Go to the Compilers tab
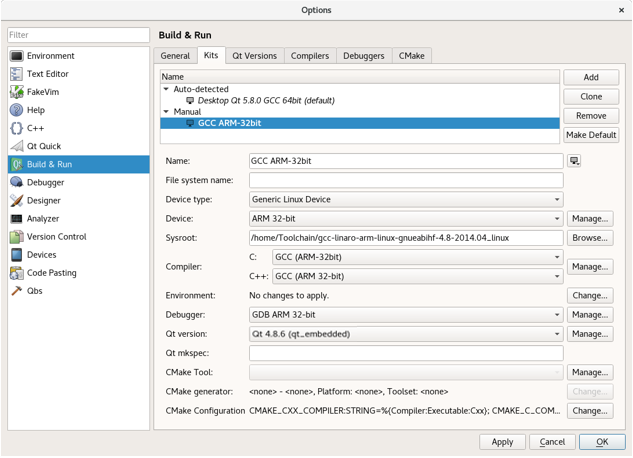Viewport: 633px width, 458px height. [310, 56]
